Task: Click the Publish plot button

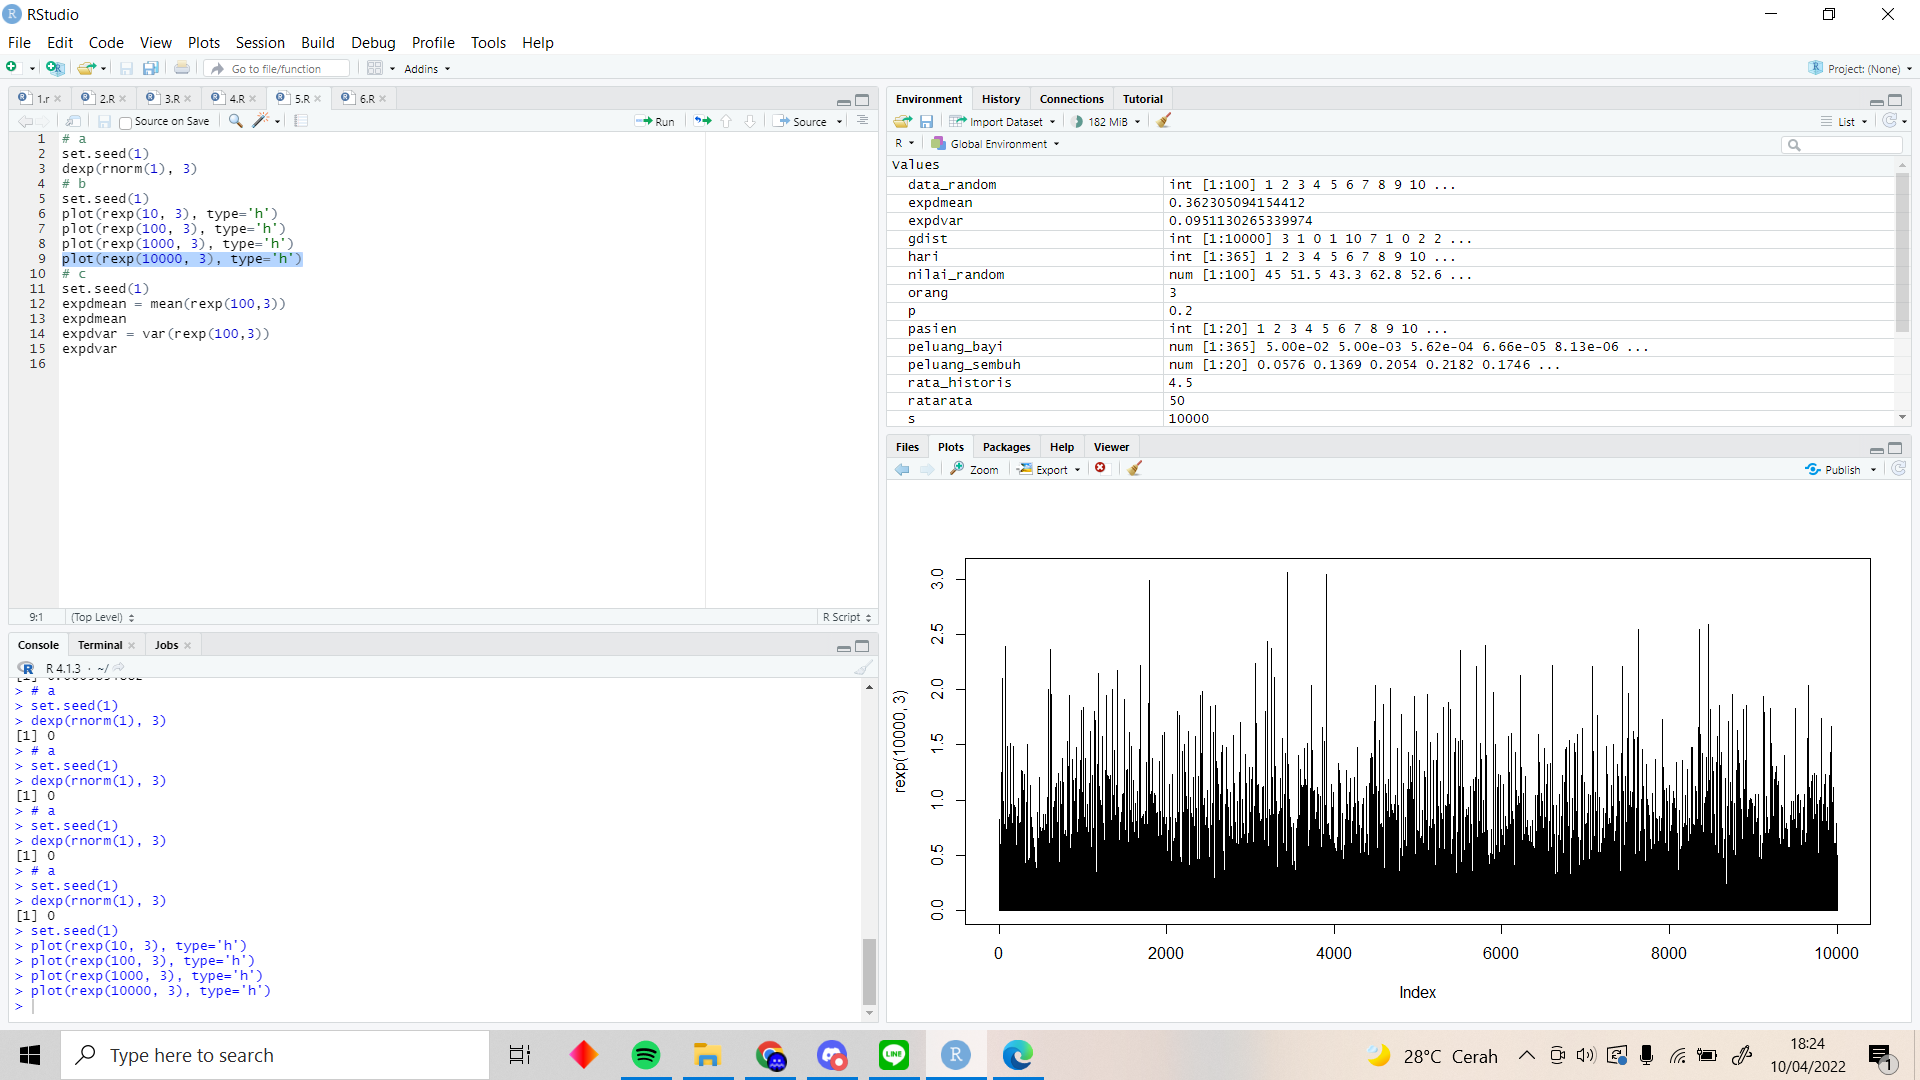Action: (1834, 469)
